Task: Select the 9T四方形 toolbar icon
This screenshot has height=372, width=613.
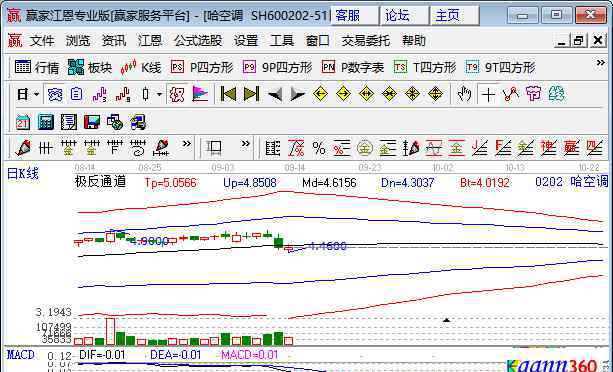Action: (500, 67)
